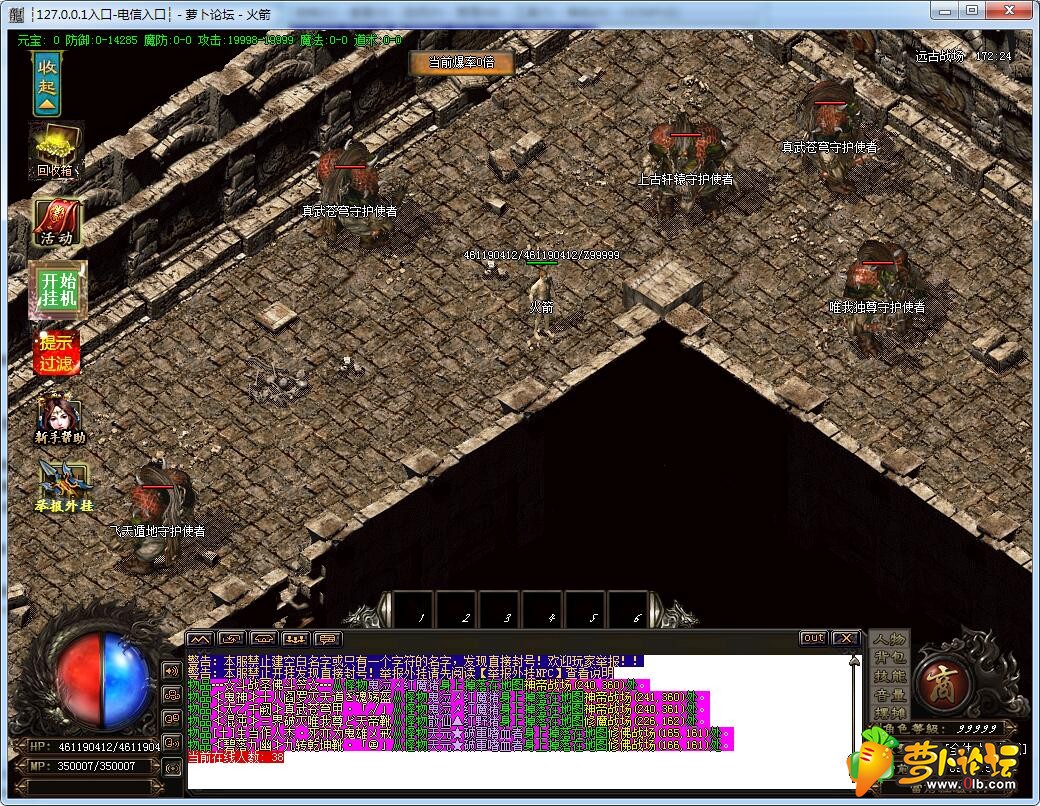The width and height of the screenshot is (1040, 806).
Task: Select quick slot 1 on hotbar
Action: 415,609
